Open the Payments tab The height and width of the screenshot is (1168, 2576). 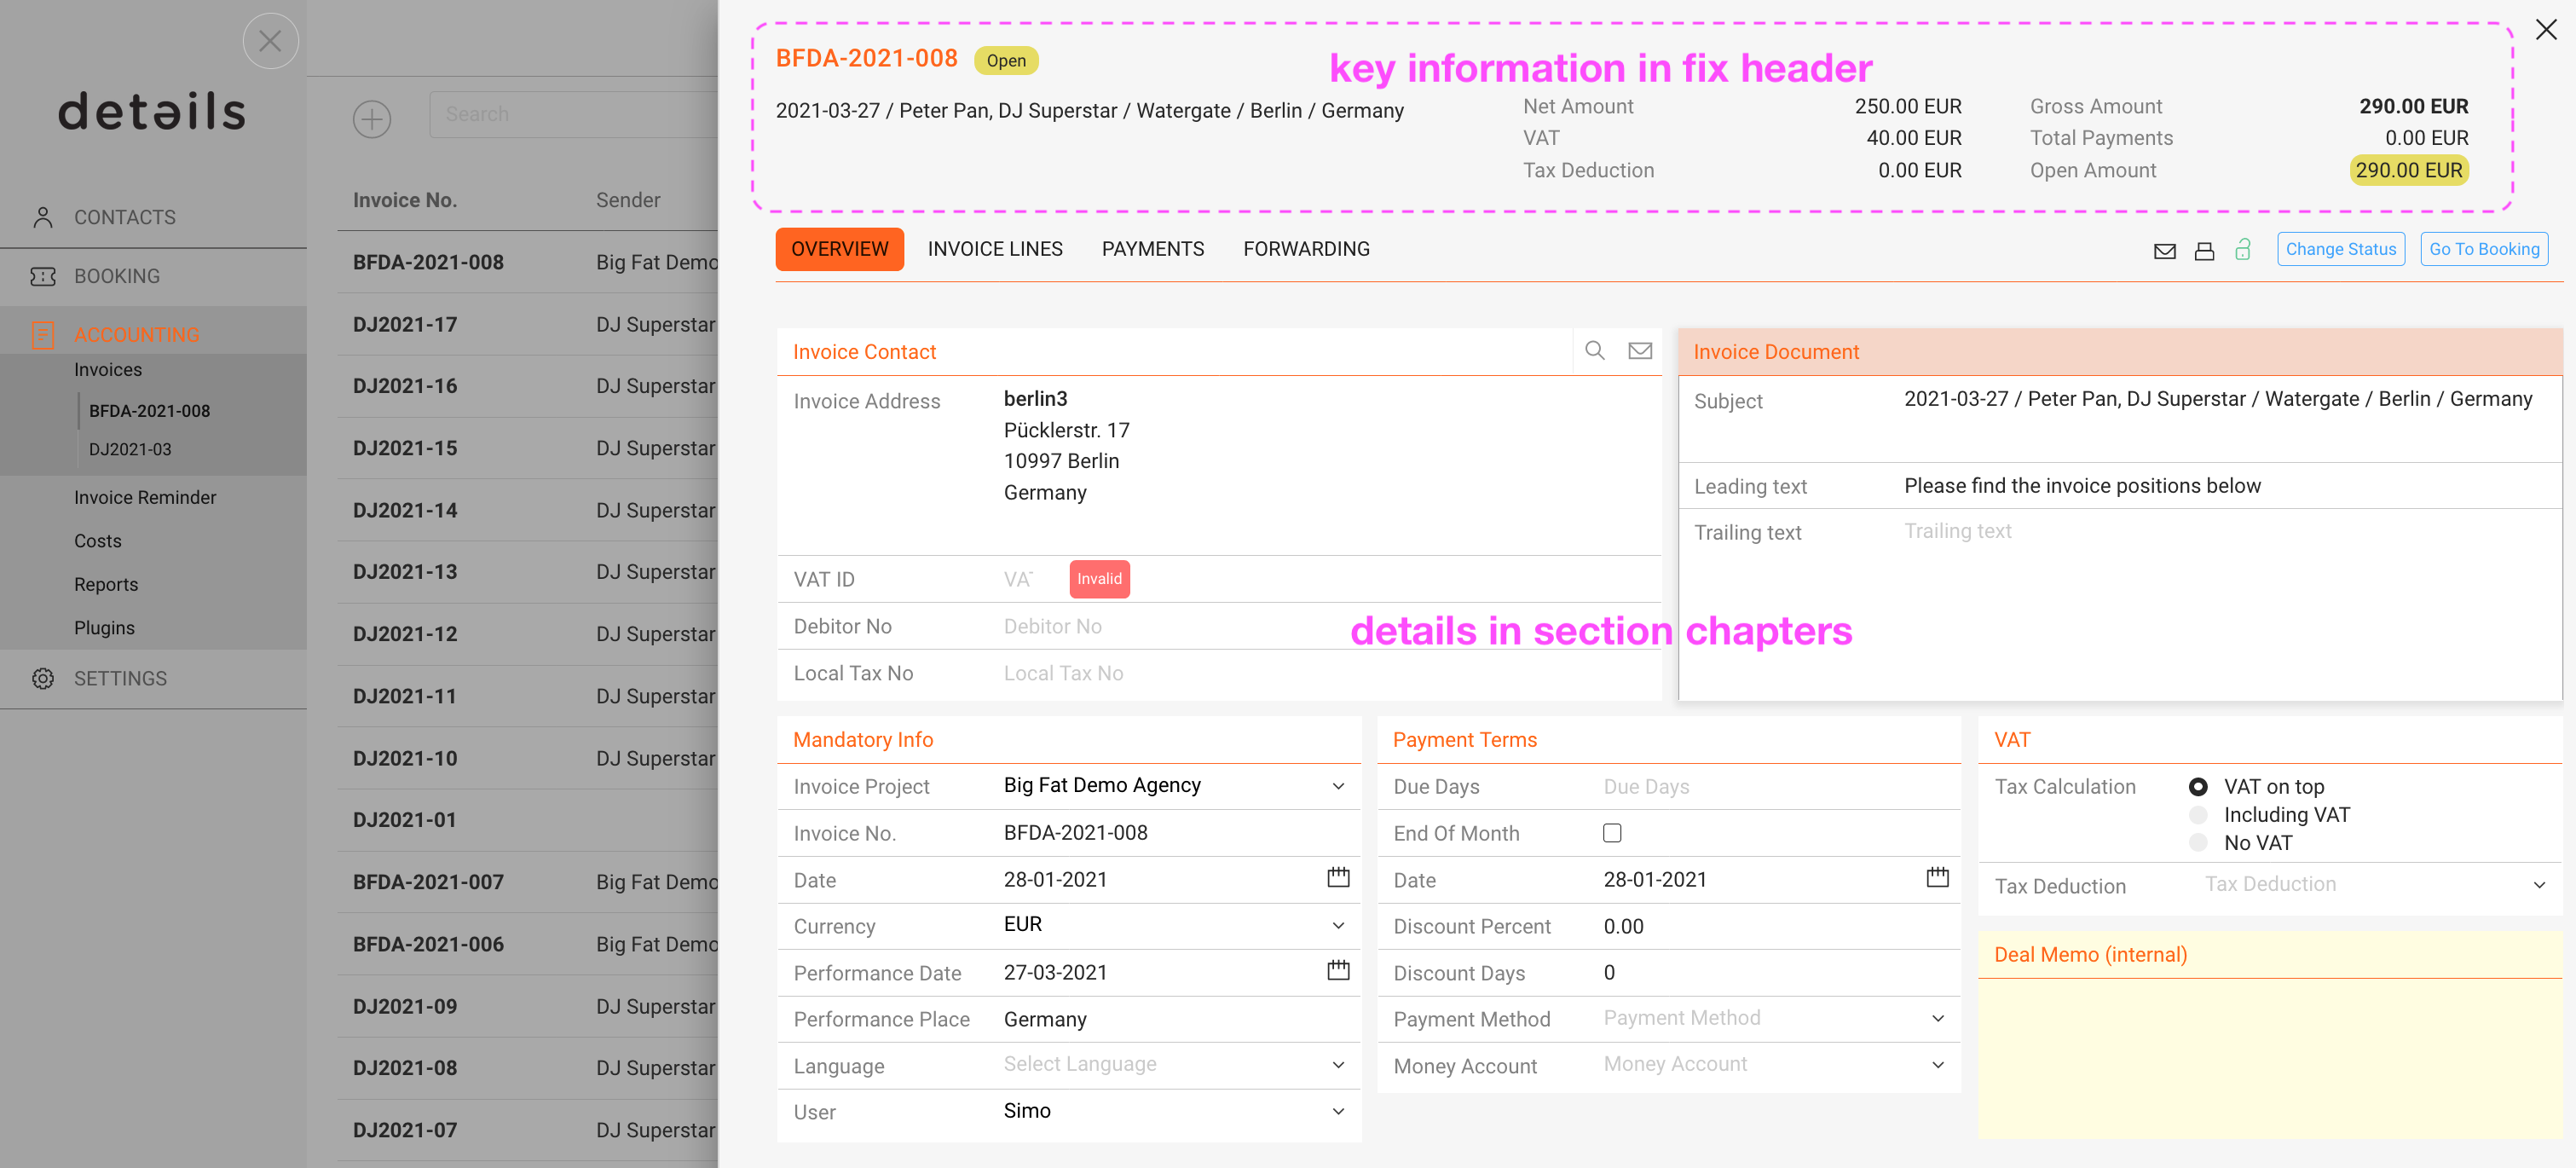(x=1153, y=249)
